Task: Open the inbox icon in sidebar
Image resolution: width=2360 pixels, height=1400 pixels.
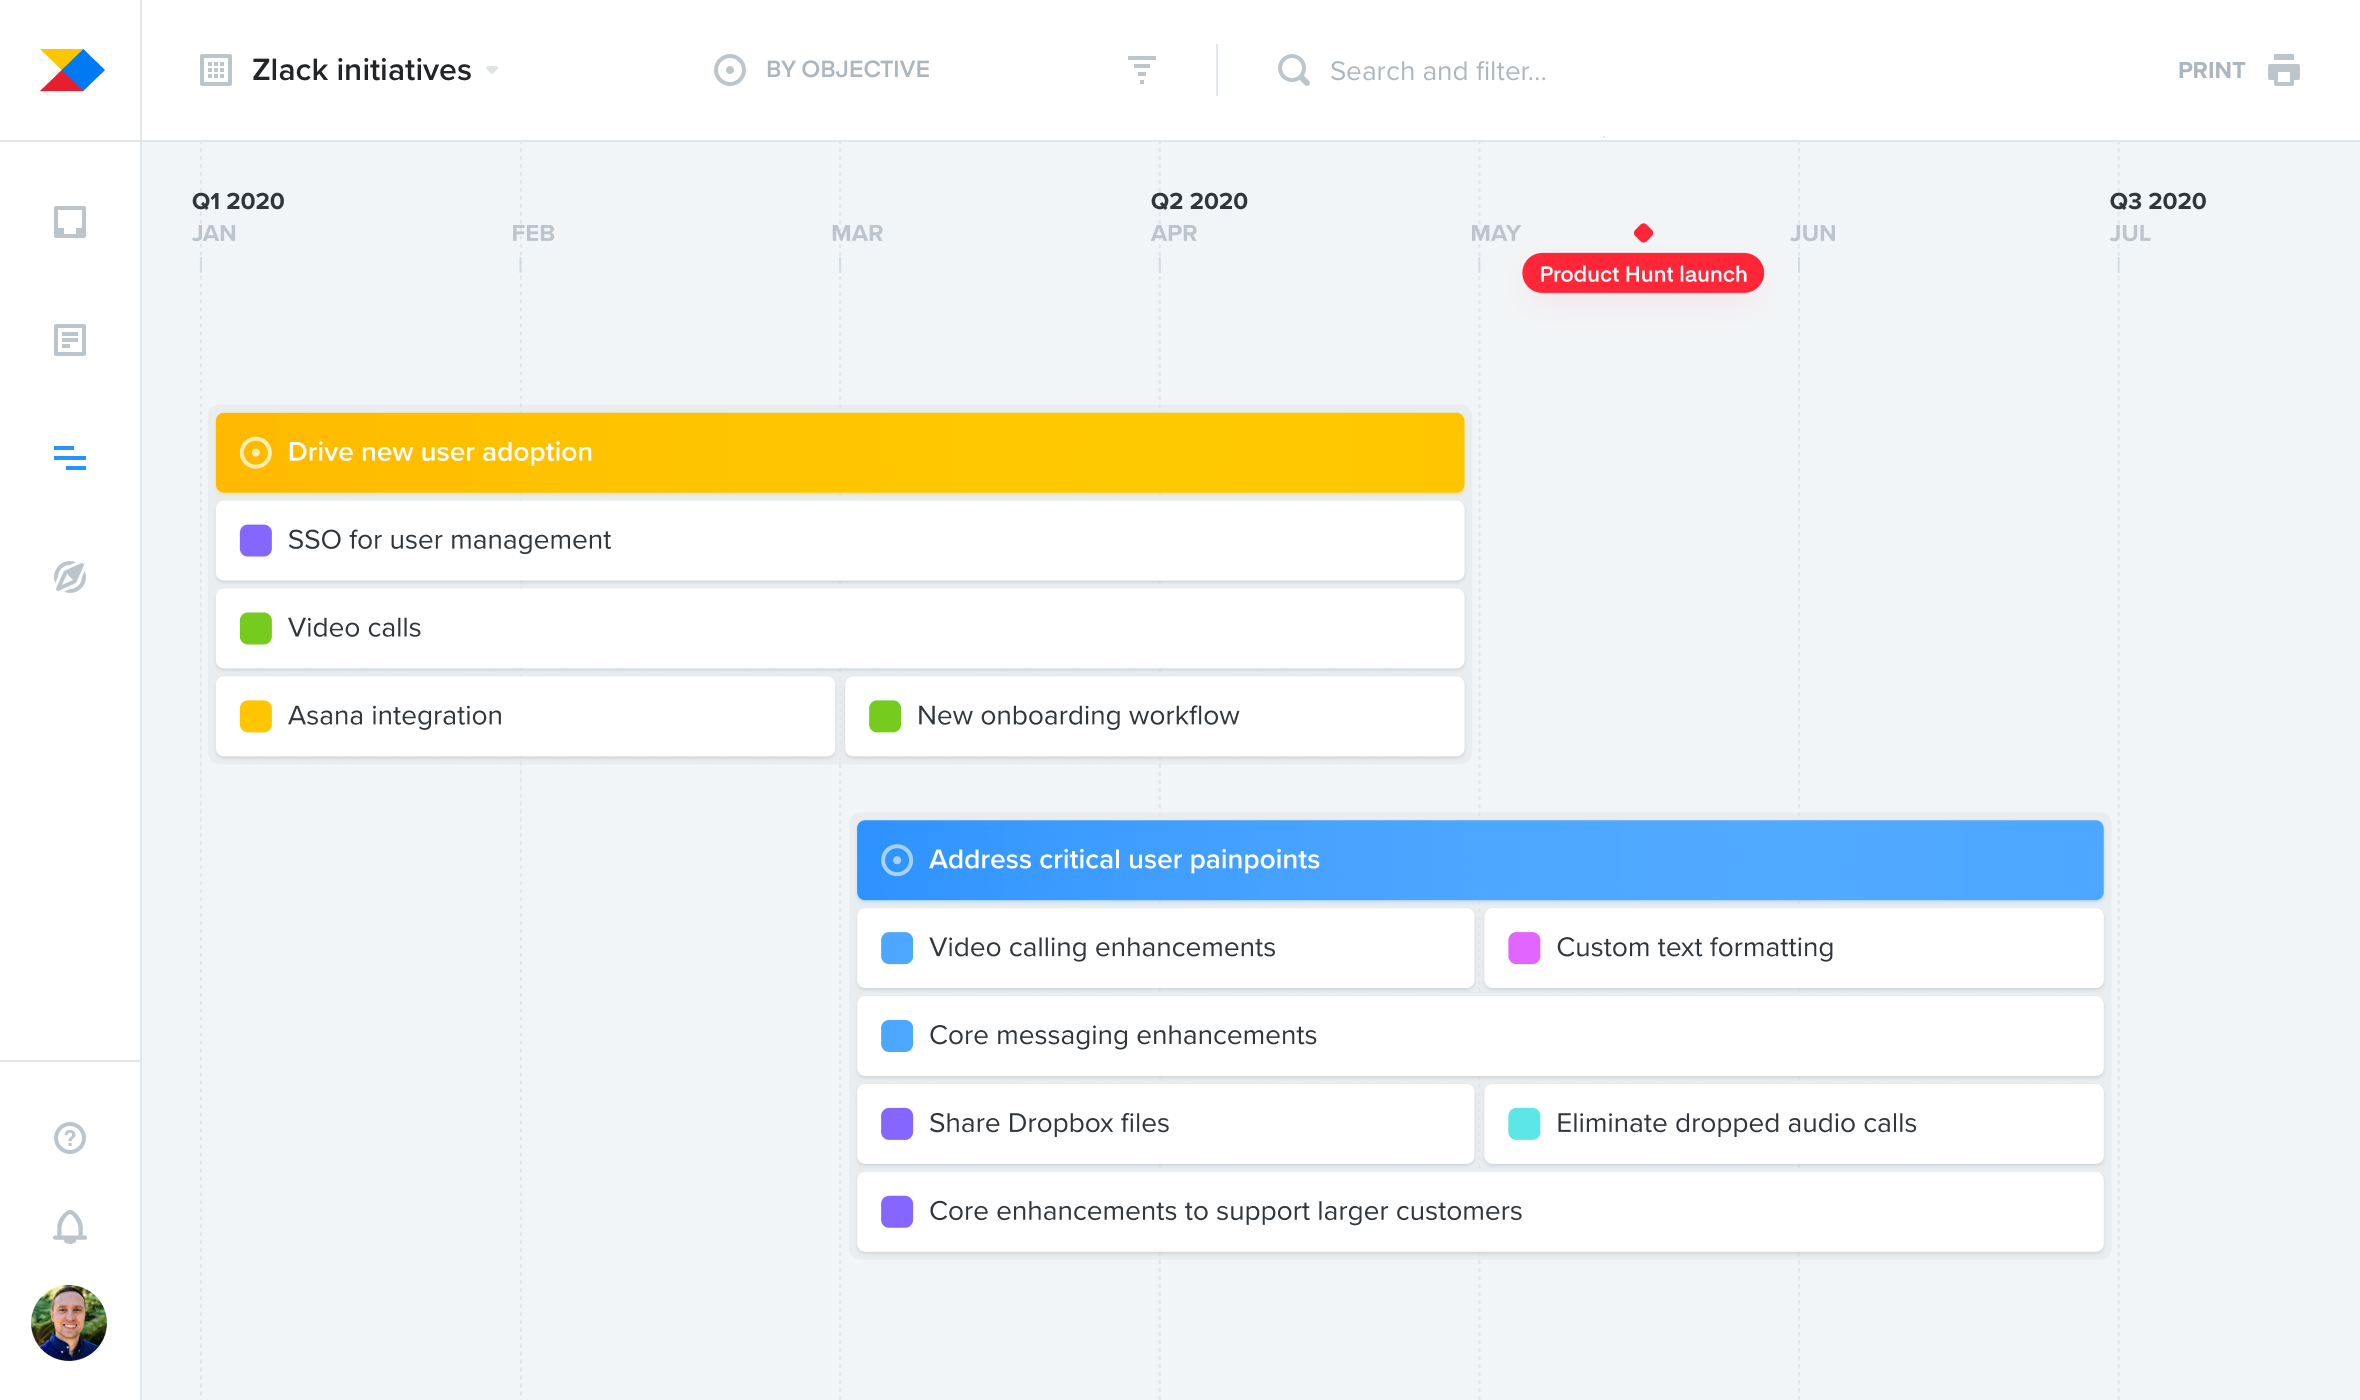Action: (x=70, y=221)
